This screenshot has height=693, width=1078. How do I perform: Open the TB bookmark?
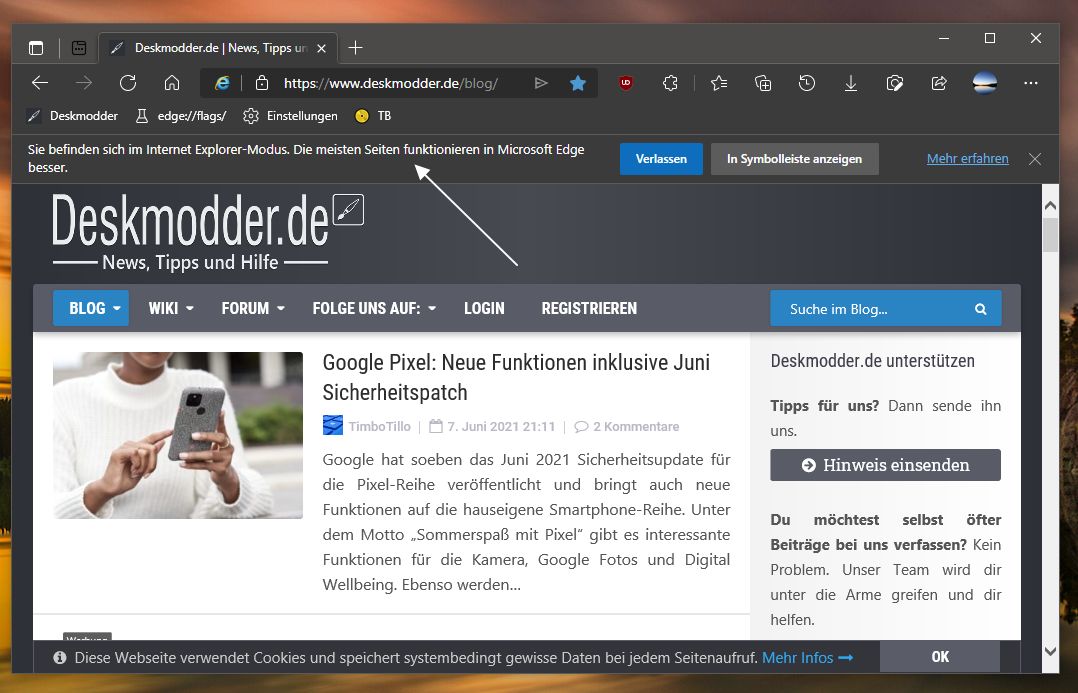tap(373, 116)
